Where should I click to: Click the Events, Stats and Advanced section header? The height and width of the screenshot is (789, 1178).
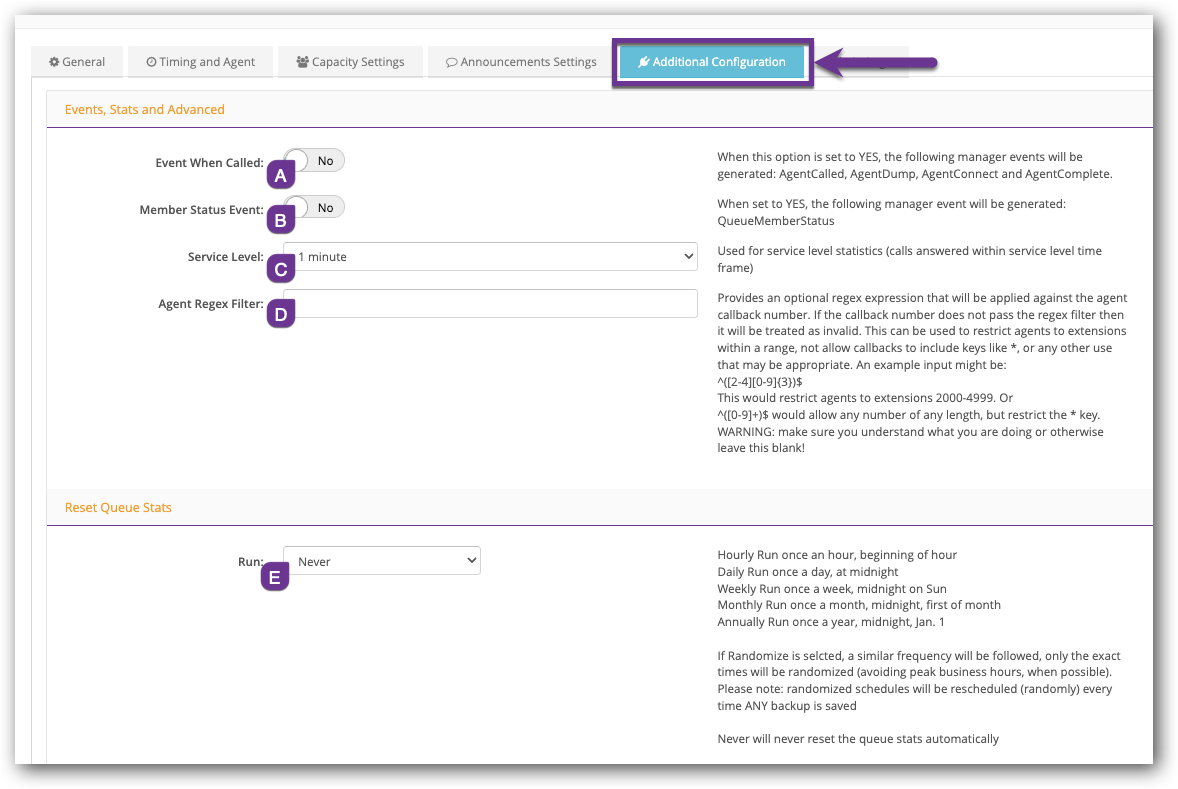144,109
